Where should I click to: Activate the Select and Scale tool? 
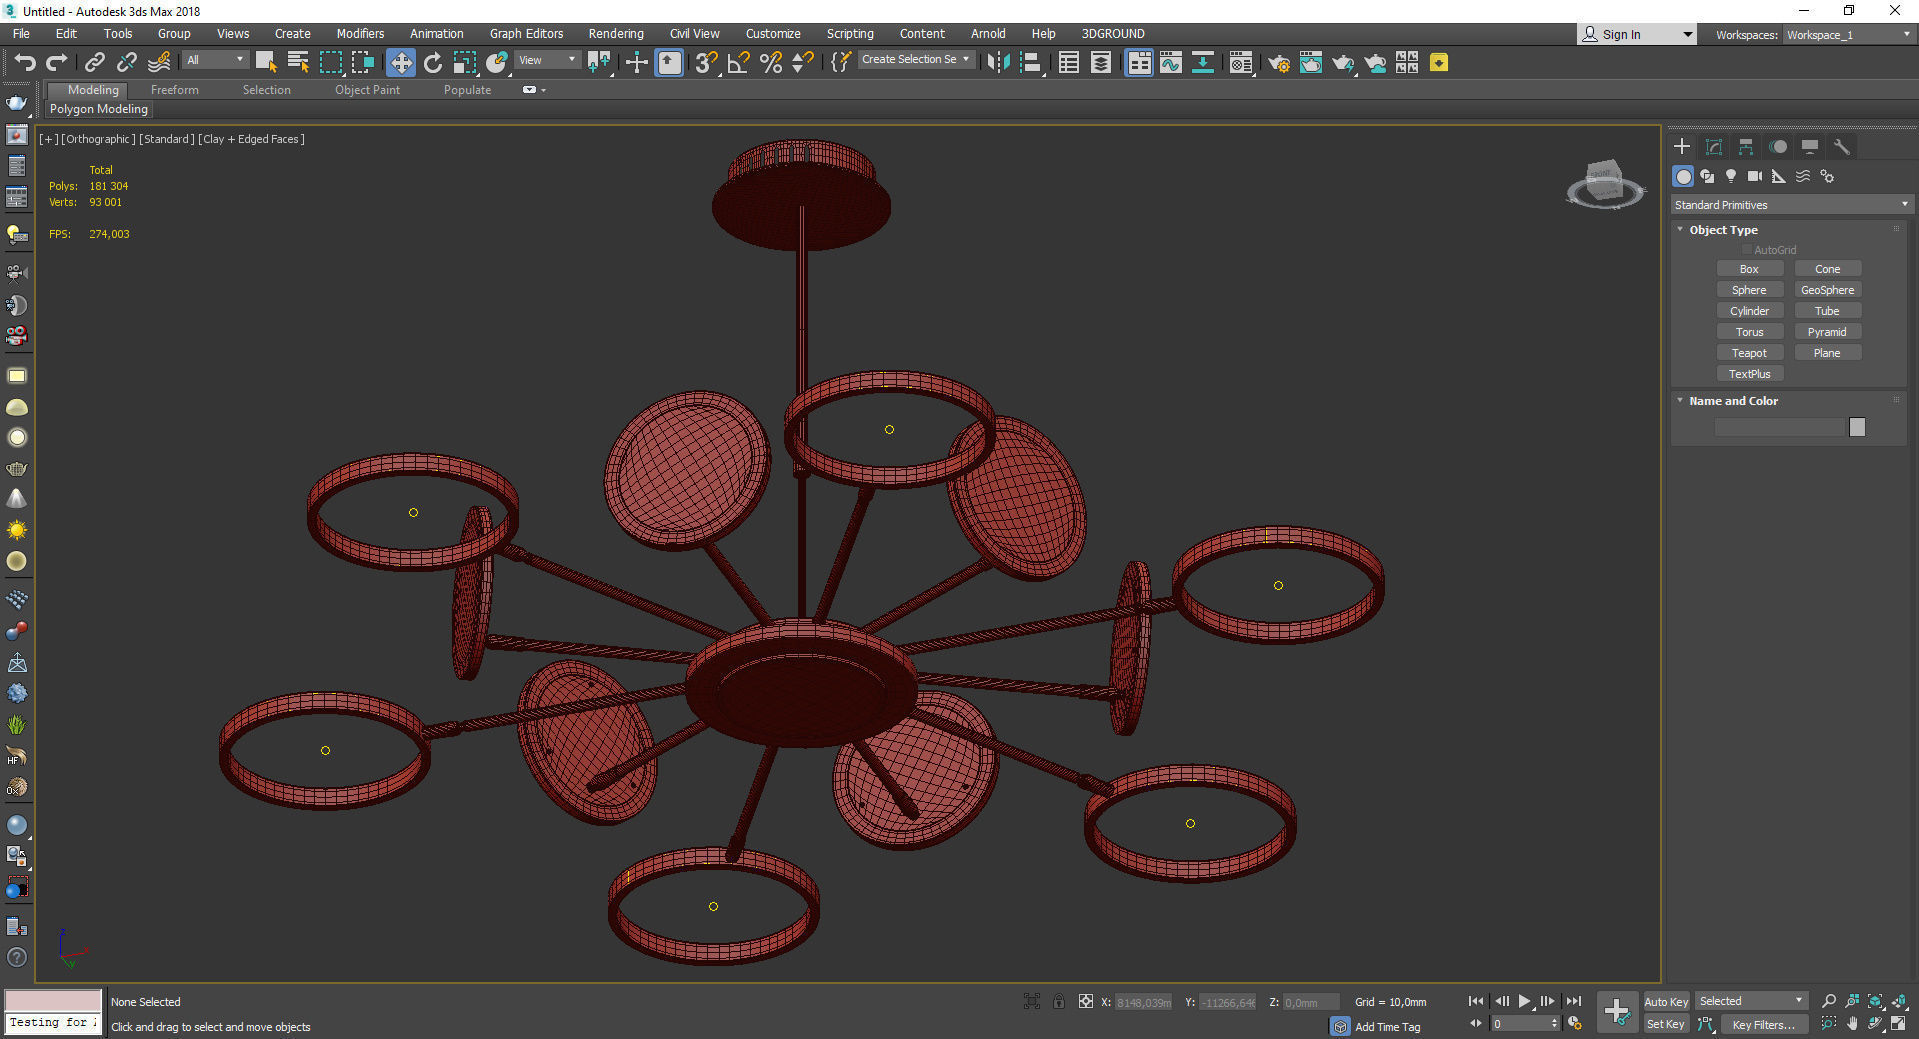[465, 63]
